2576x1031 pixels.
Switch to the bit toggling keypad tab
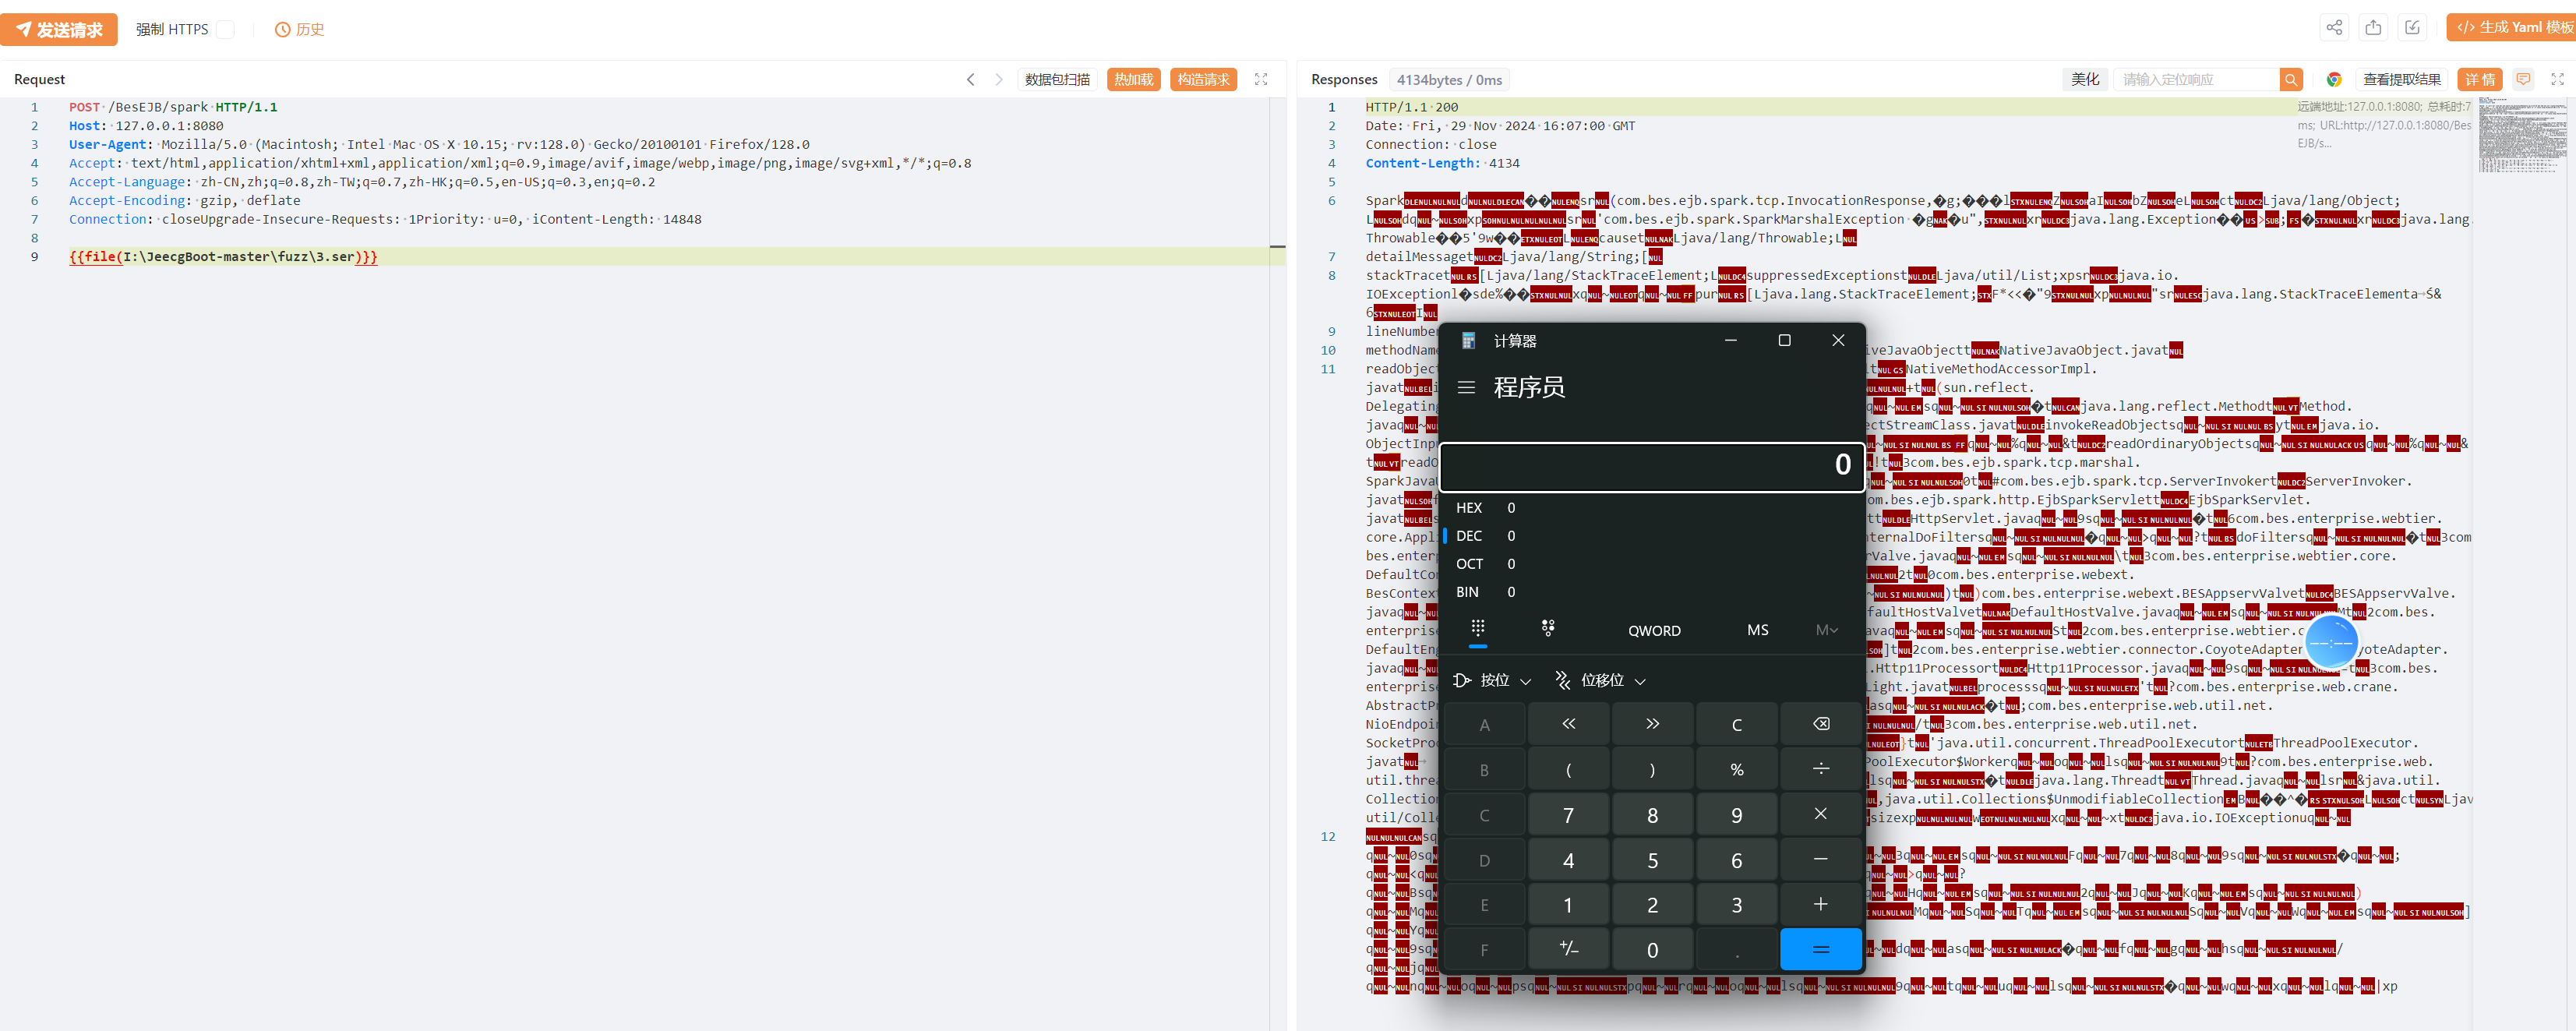point(1548,628)
